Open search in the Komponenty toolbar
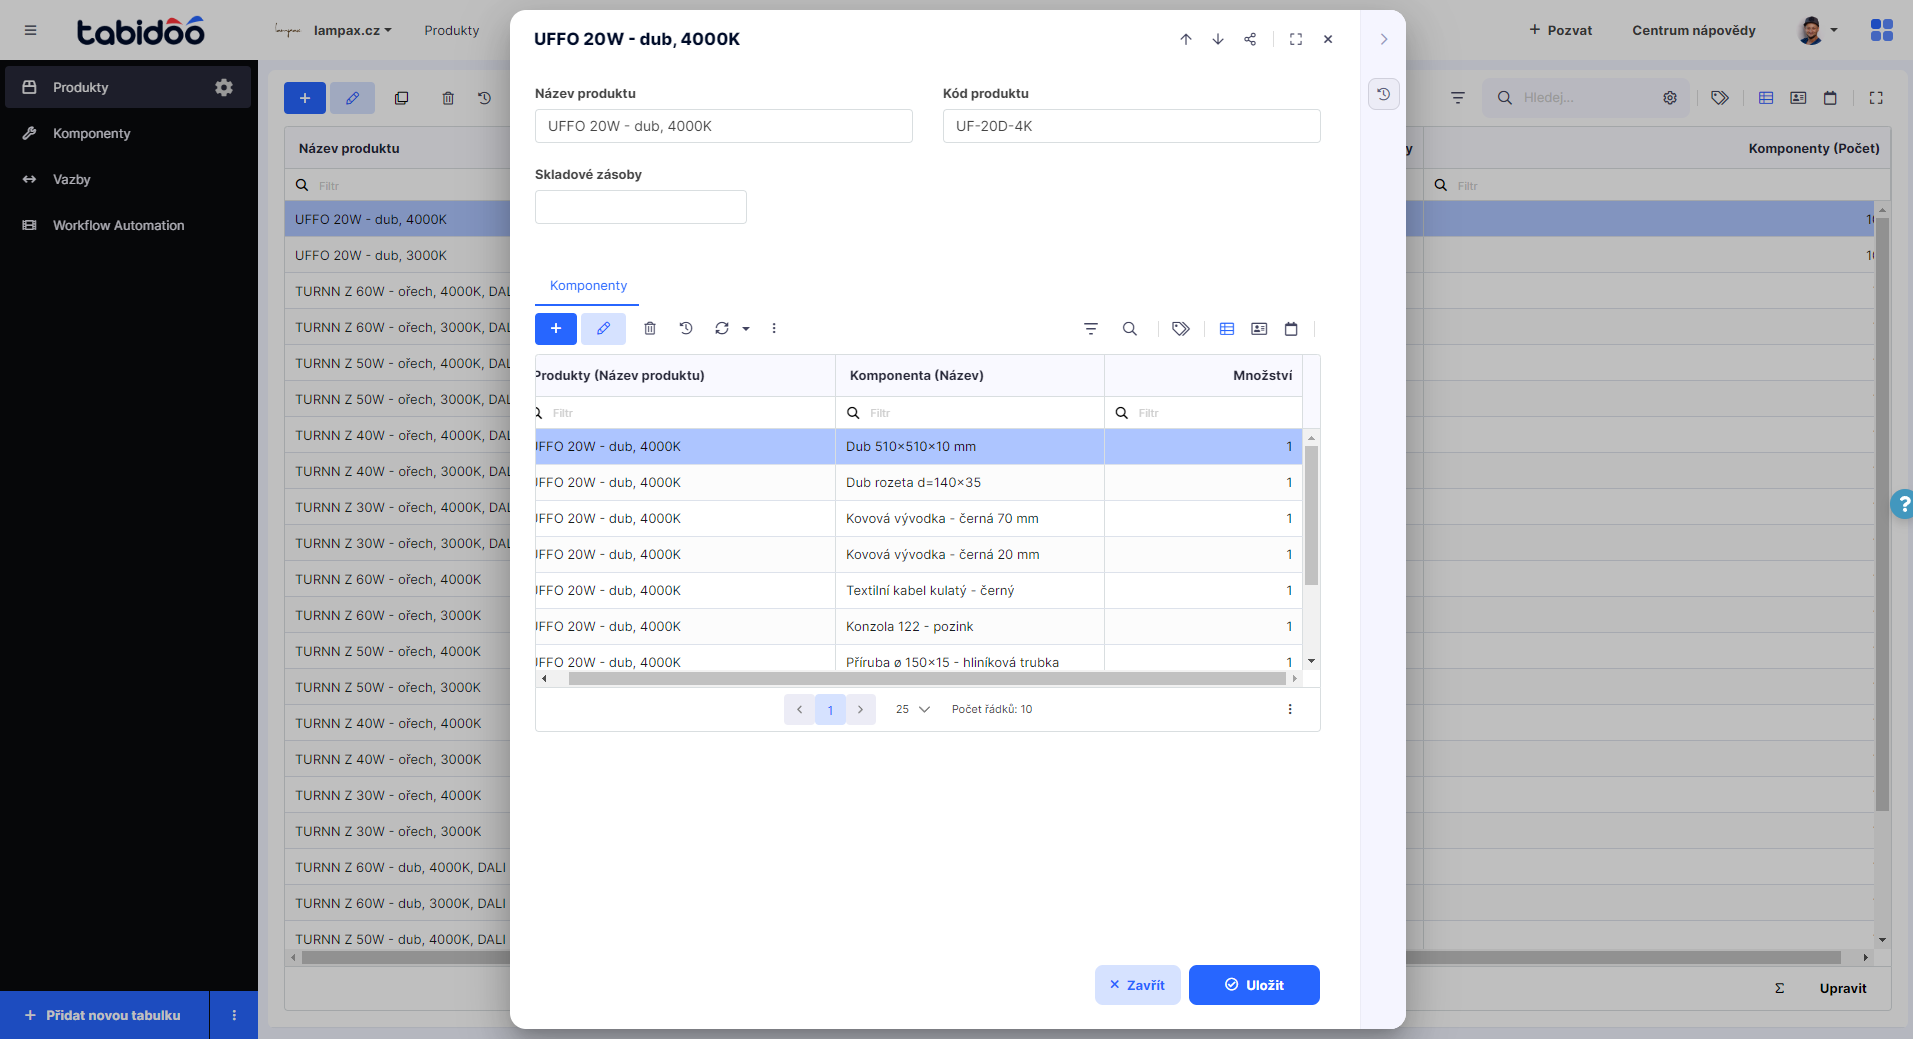The width and height of the screenshot is (1913, 1039). pyautogui.click(x=1130, y=329)
